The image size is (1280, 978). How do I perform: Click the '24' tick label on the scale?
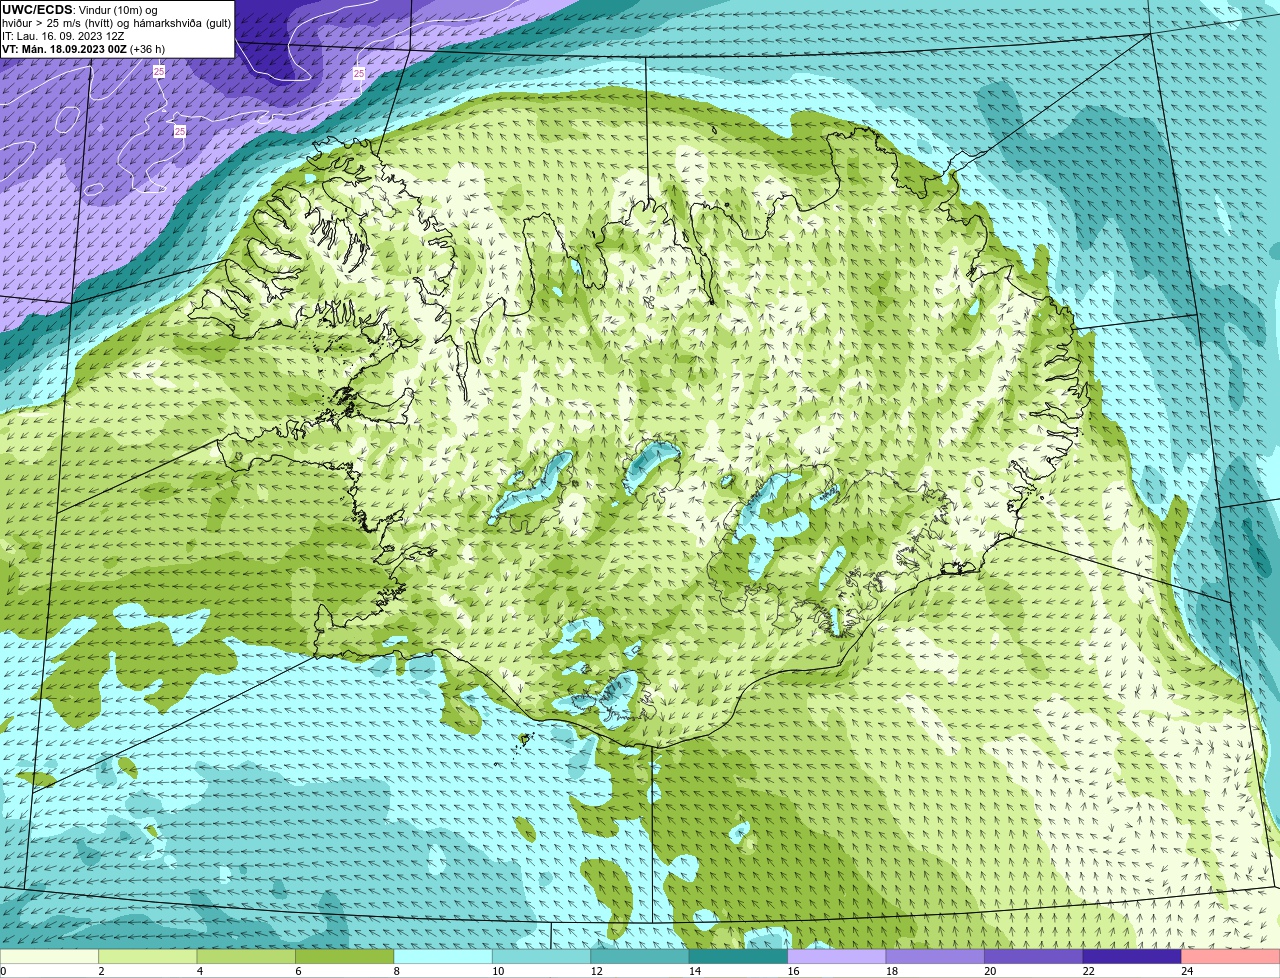1187,971
